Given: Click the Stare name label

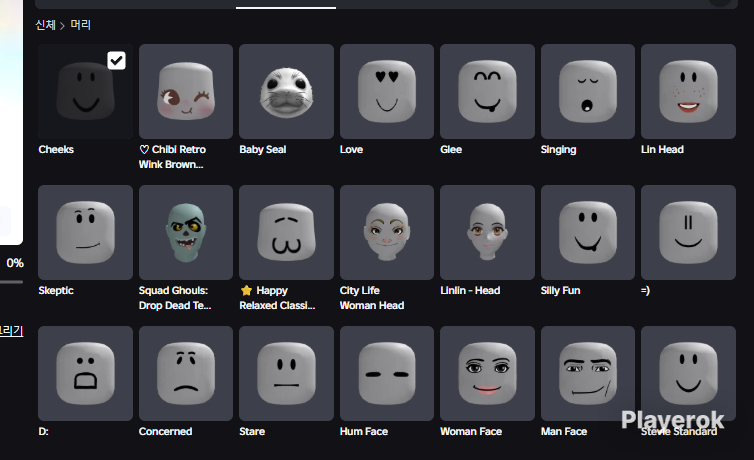Looking at the screenshot, I should point(252,432).
